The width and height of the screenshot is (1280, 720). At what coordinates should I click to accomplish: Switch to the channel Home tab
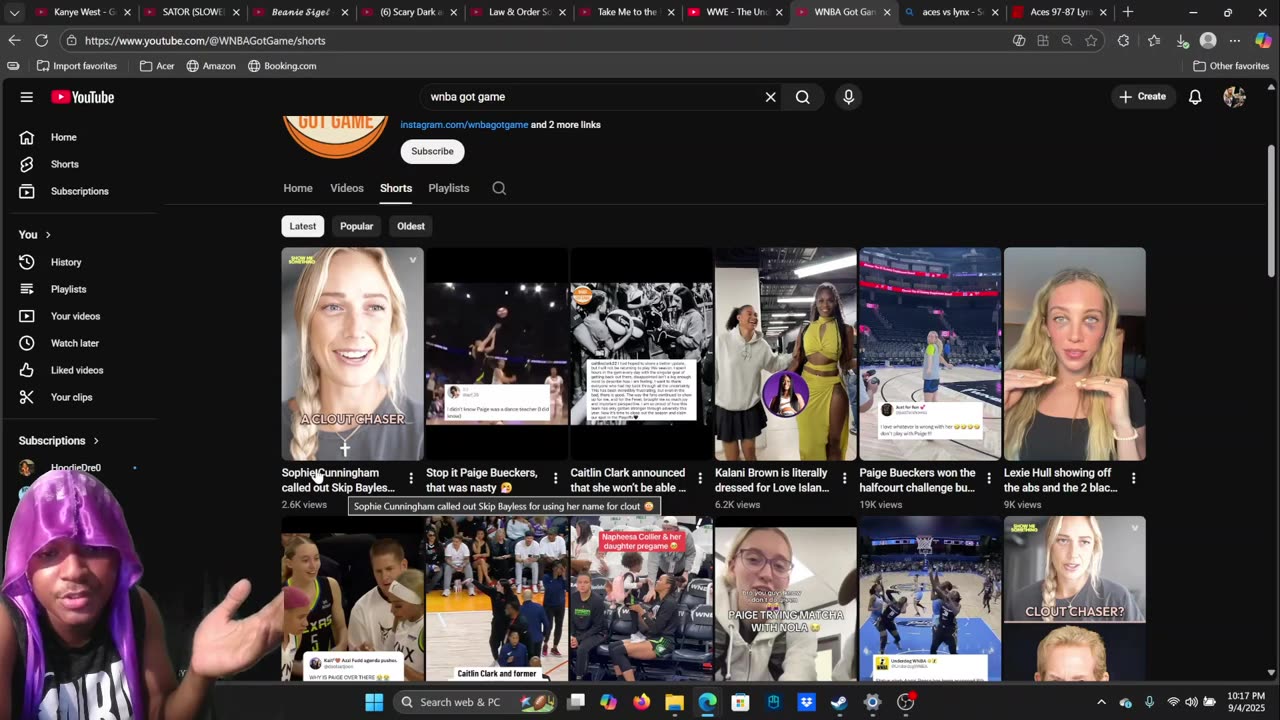(298, 188)
